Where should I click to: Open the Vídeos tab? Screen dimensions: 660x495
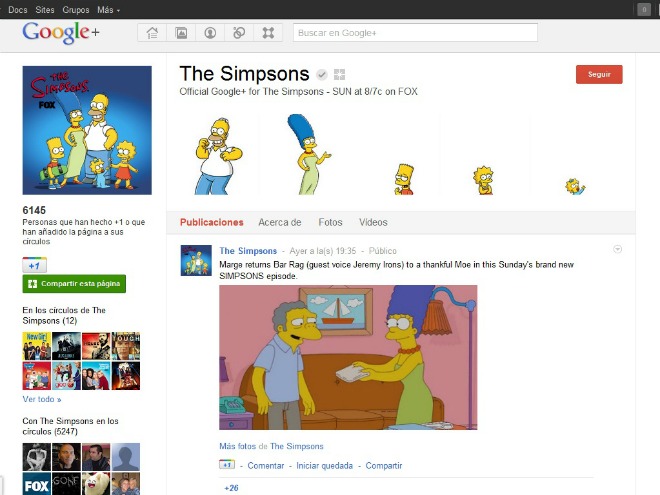coord(373,222)
